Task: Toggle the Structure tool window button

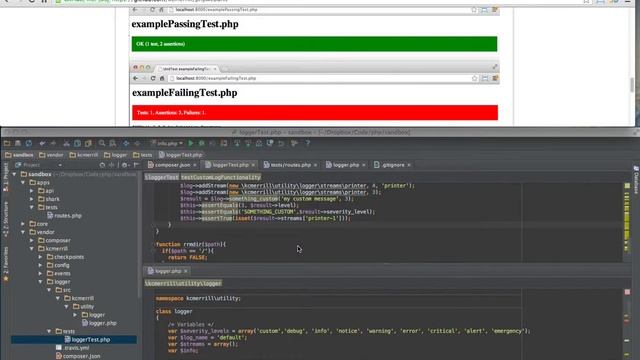Action: [5, 219]
